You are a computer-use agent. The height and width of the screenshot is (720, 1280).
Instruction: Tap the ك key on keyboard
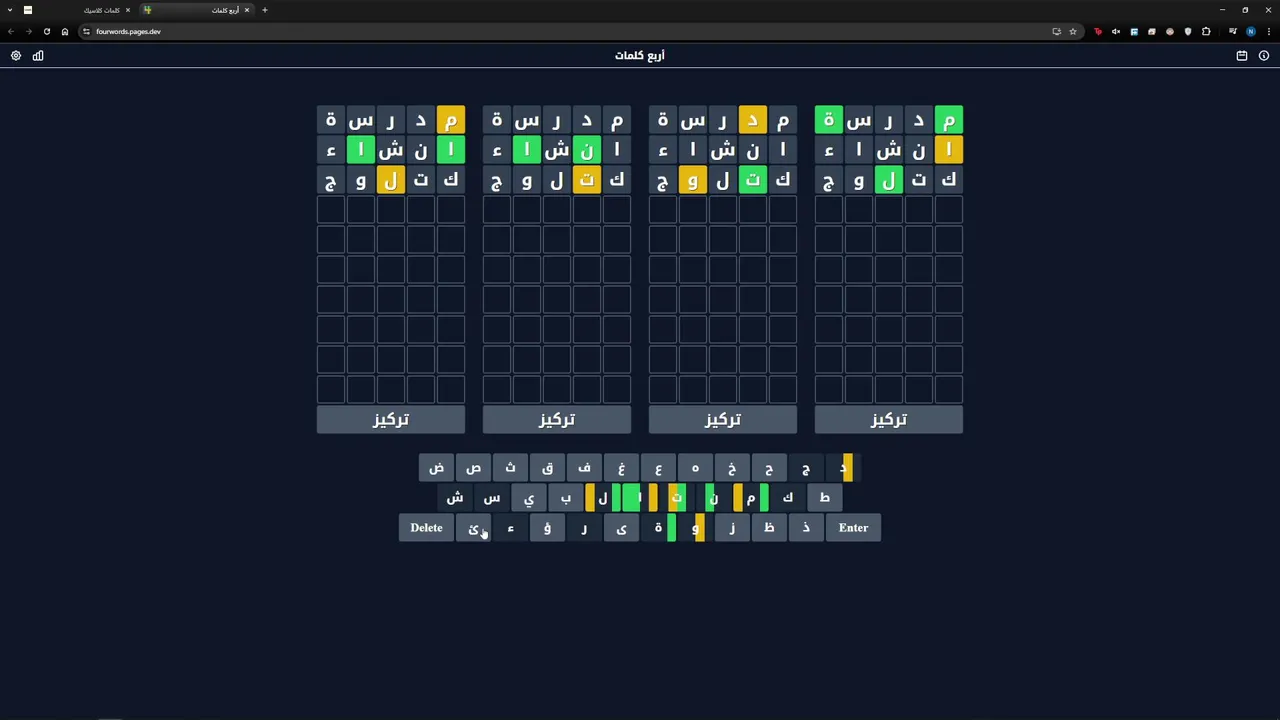tap(788, 498)
